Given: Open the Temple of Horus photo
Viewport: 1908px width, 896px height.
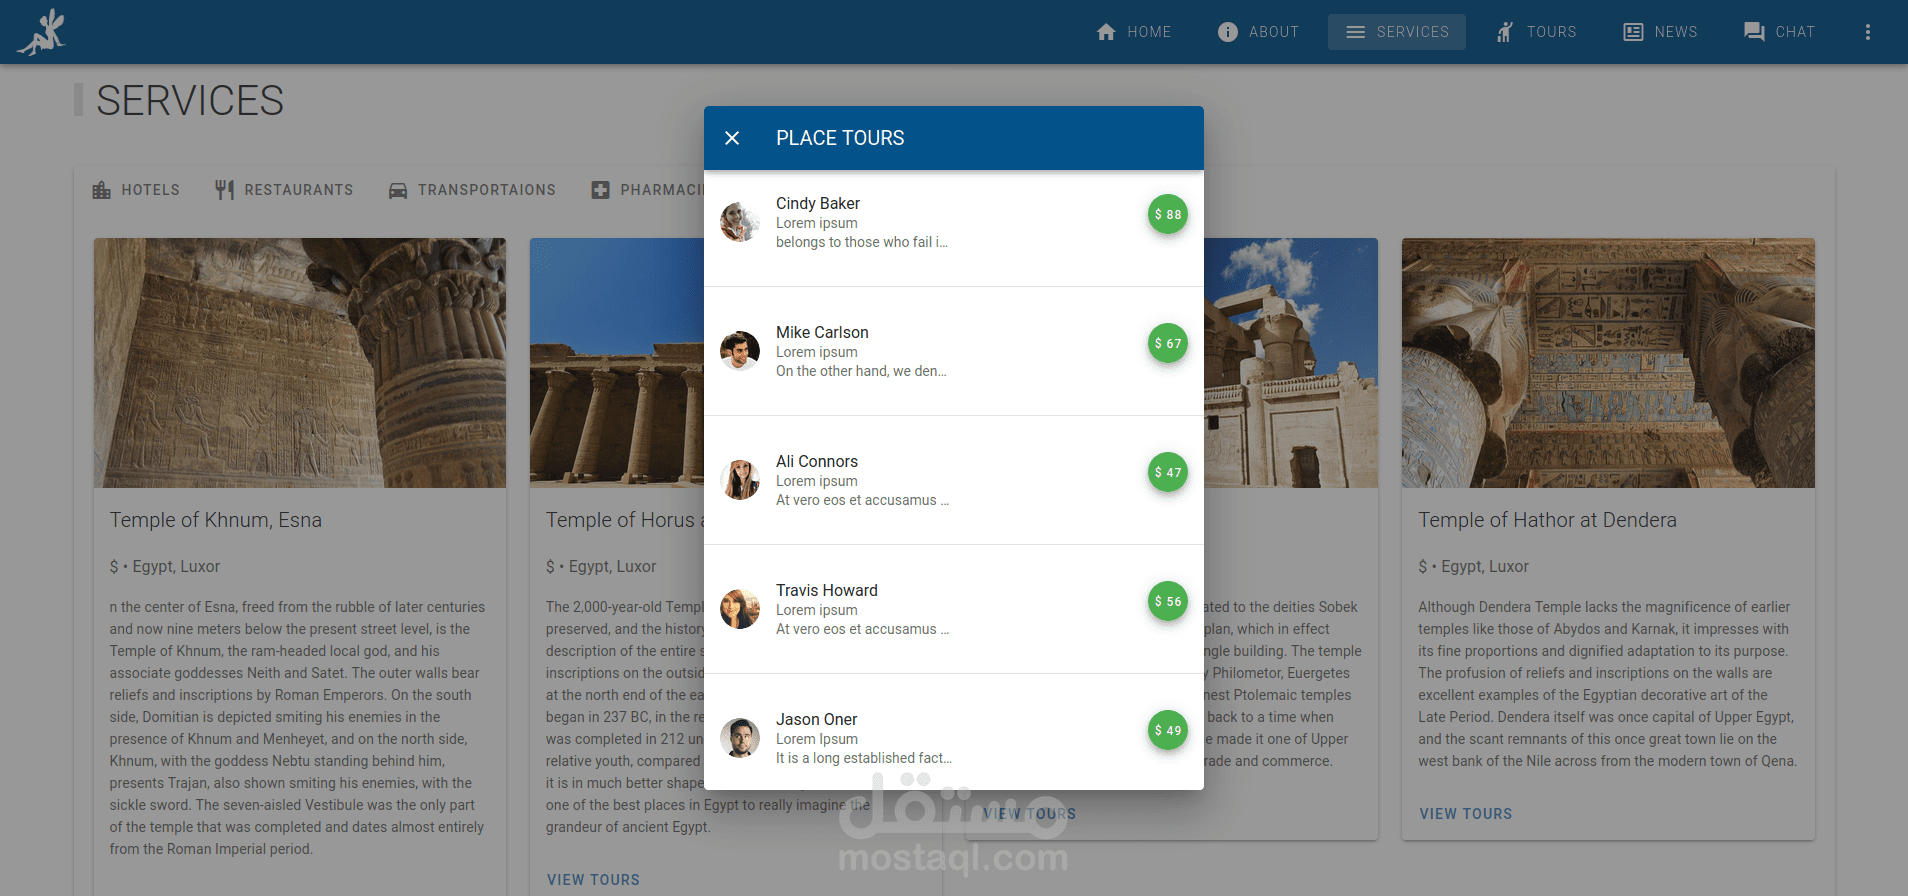Looking at the screenshot, I should [x=617, y=363].
